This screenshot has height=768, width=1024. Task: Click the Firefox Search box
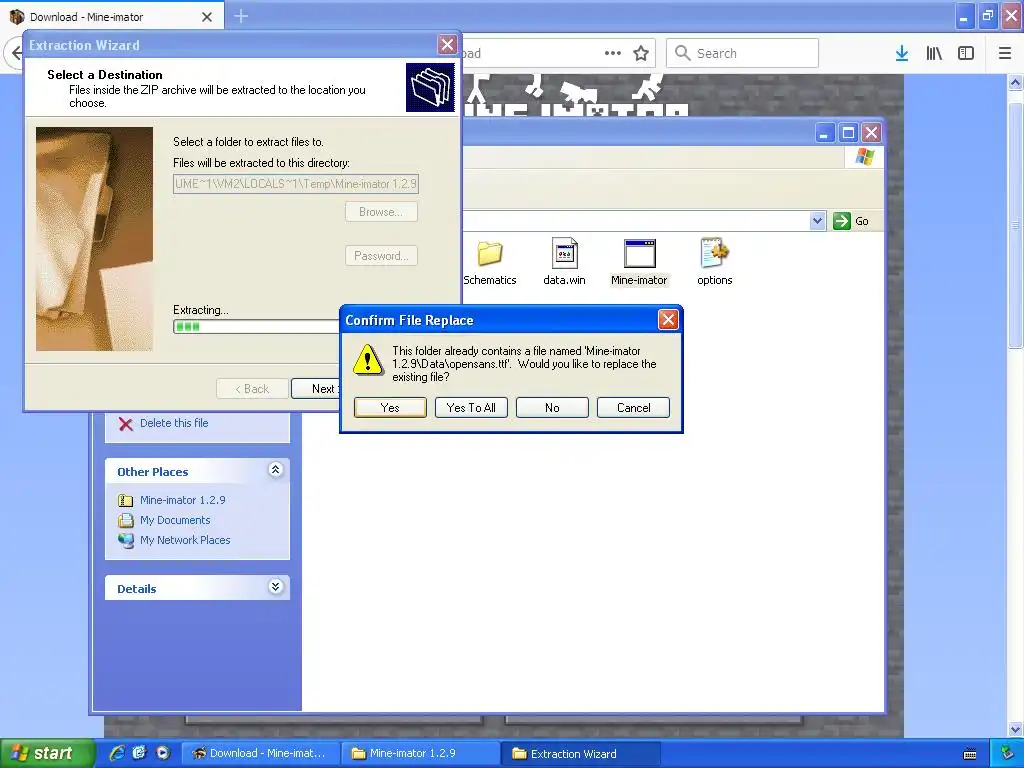(x=743, y=53)
